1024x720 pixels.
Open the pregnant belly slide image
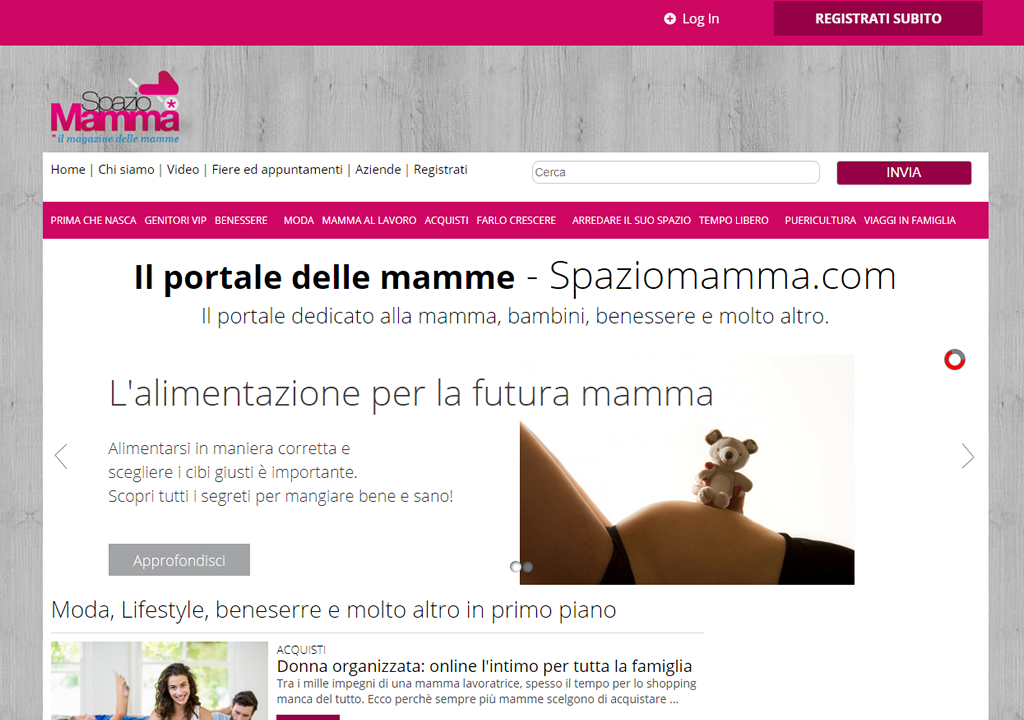click(687, 502)
